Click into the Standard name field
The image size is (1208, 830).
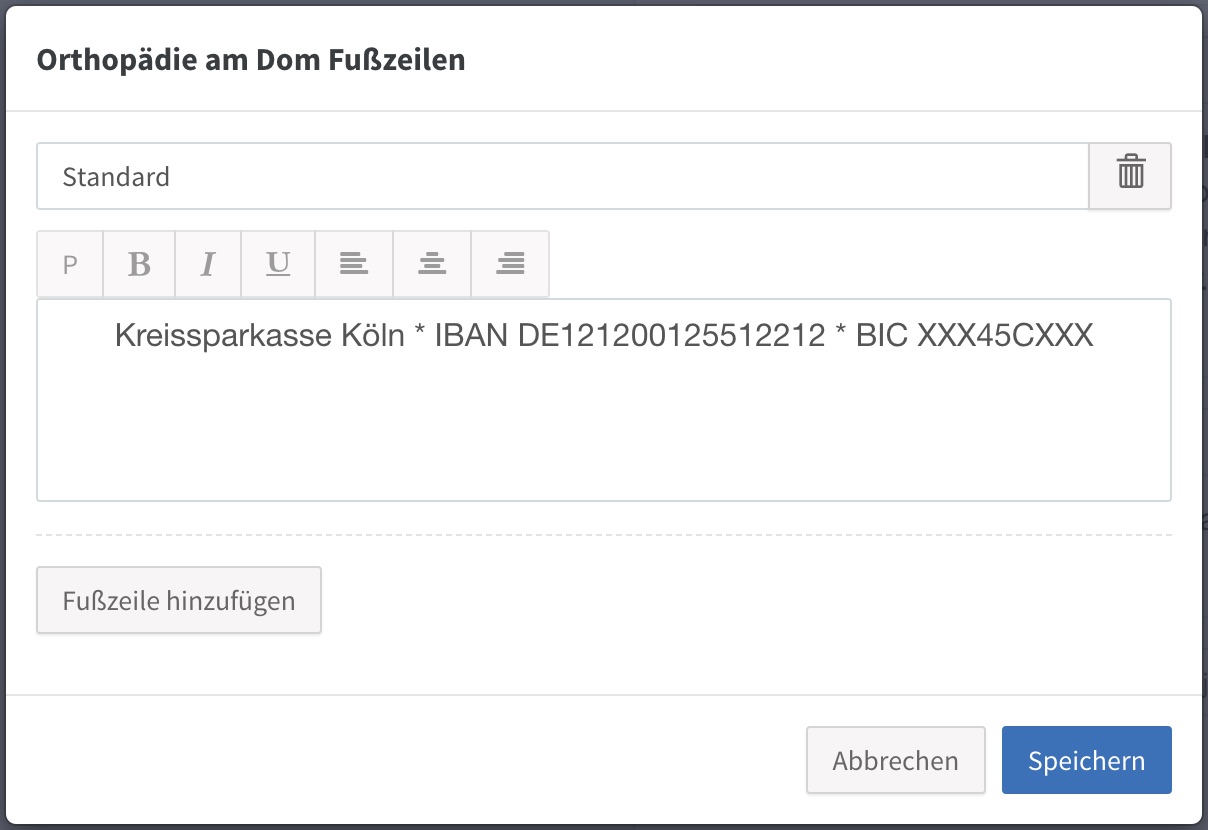[x=562, y=176]
